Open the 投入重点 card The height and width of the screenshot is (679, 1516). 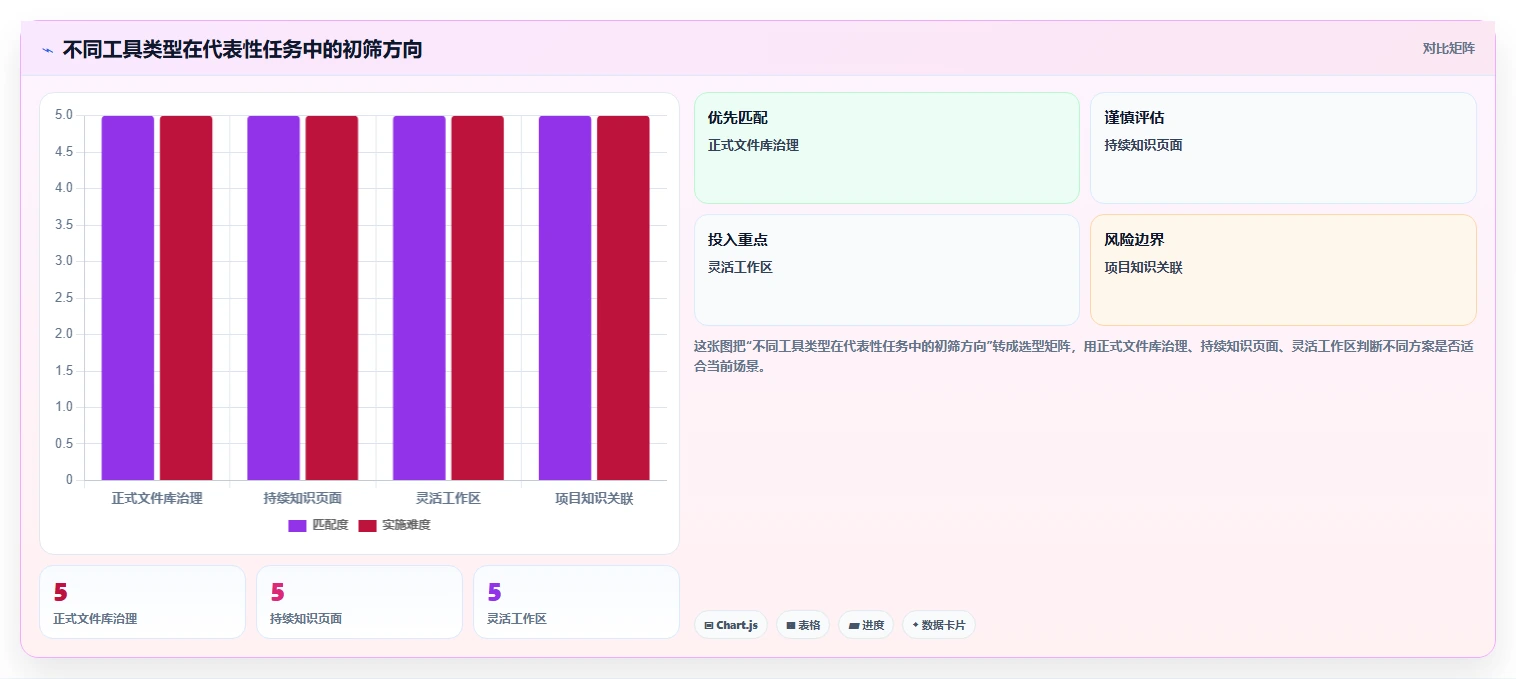tap(887, 270)
